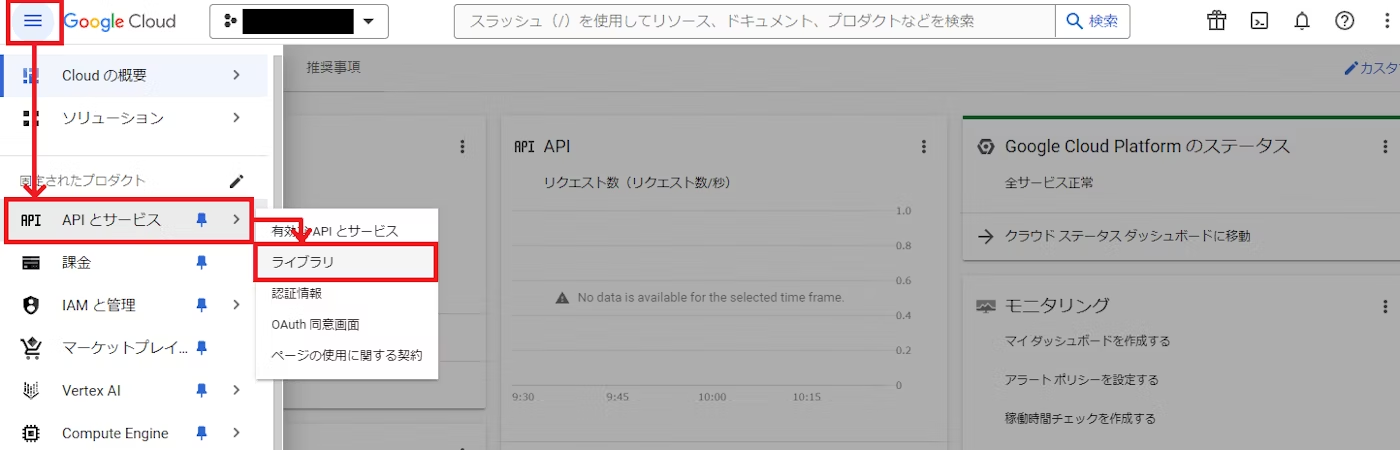Unpin マーケットプレイス
The width and height of the screenshot is (1400, 450).
tap(201, 348)
